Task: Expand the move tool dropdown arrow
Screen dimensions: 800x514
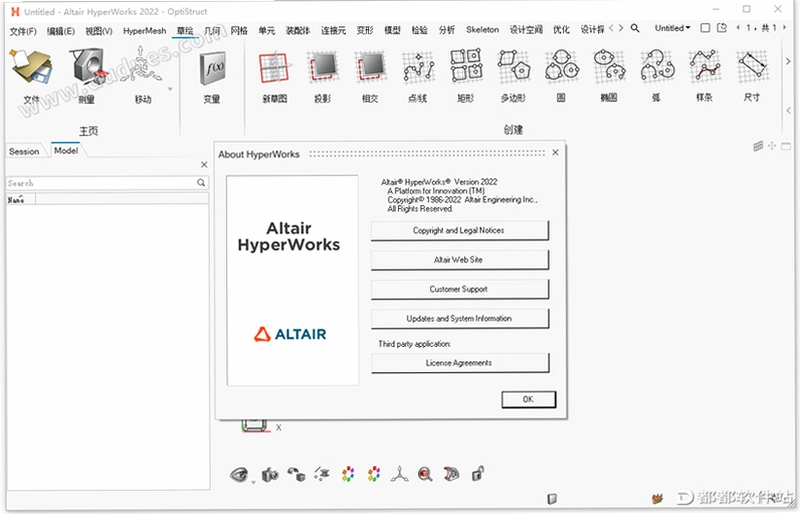Action: 170,89
